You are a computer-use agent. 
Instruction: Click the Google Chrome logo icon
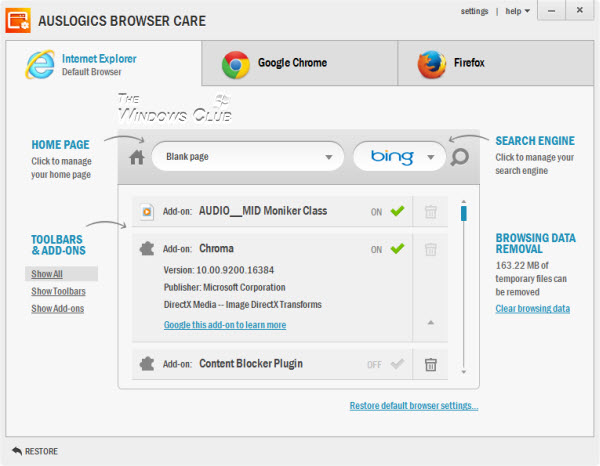click(x=236, y=65)
